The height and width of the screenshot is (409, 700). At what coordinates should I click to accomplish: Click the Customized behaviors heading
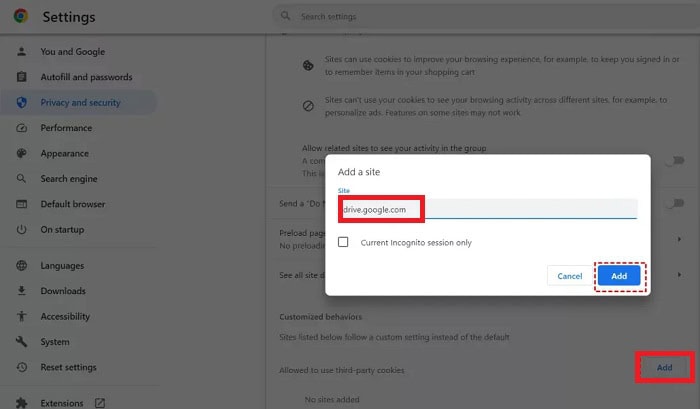[321, 317]
